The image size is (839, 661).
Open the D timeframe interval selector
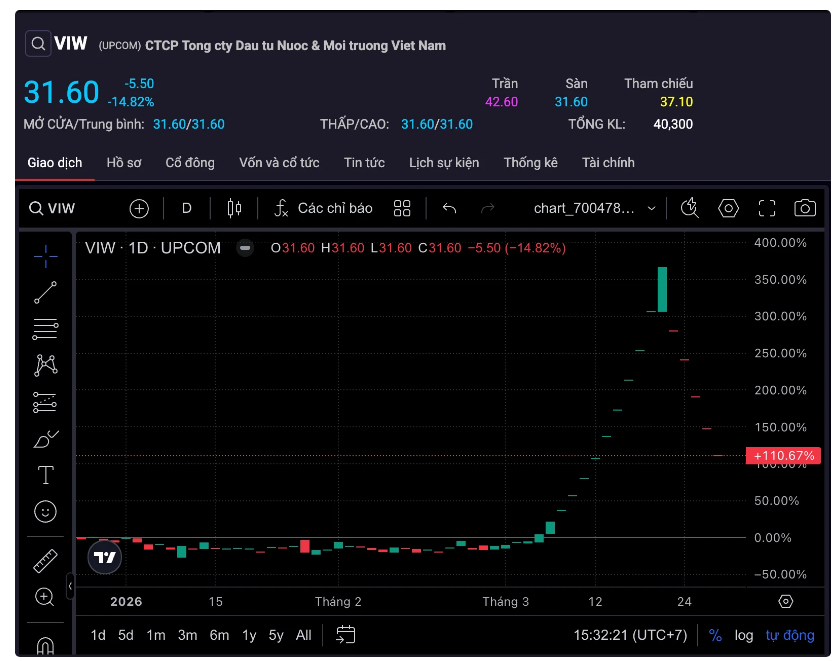187,208
